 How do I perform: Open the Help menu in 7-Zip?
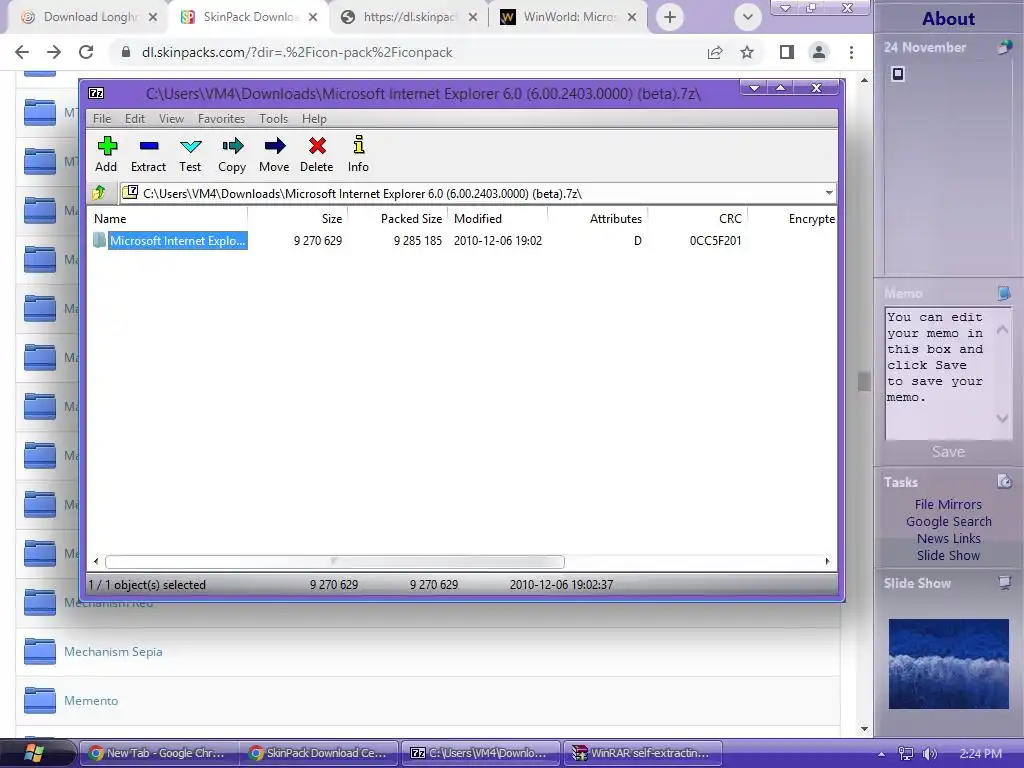coord(314,119)
